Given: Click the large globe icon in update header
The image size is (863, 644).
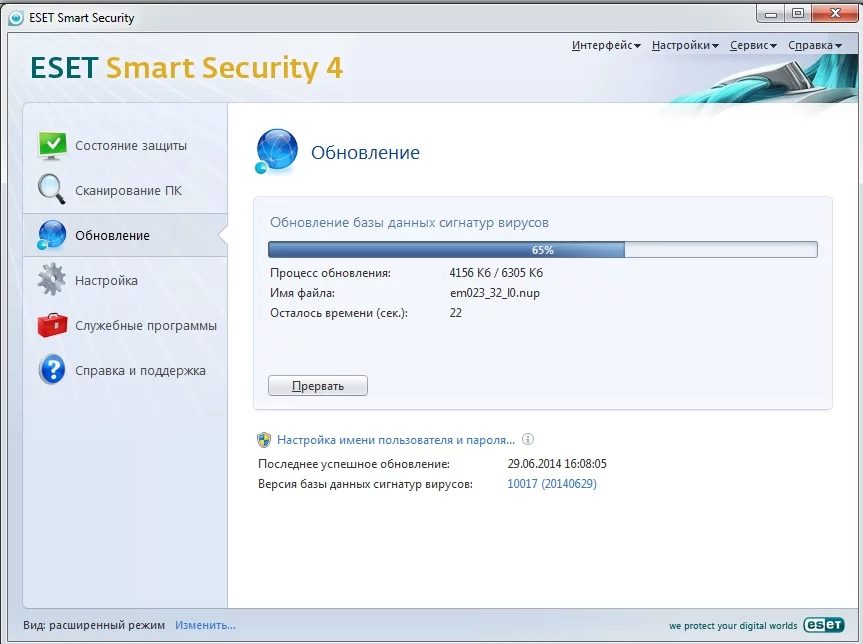Looking at the screenshot, I should click(276, 151).
